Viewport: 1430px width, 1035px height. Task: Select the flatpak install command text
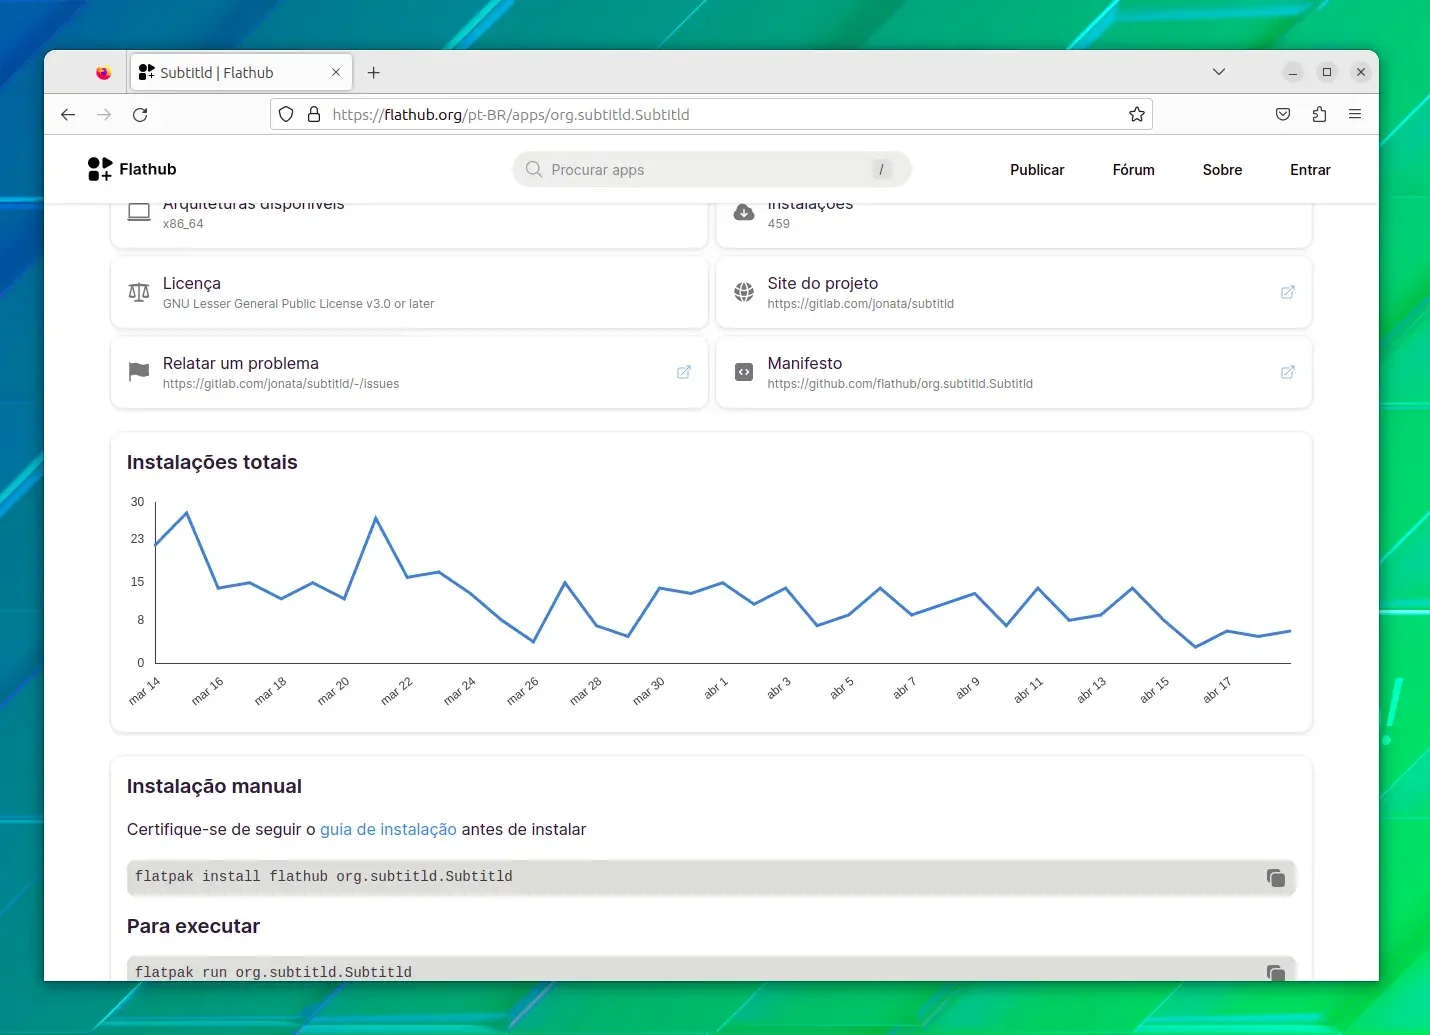click(x=324, y=876)
